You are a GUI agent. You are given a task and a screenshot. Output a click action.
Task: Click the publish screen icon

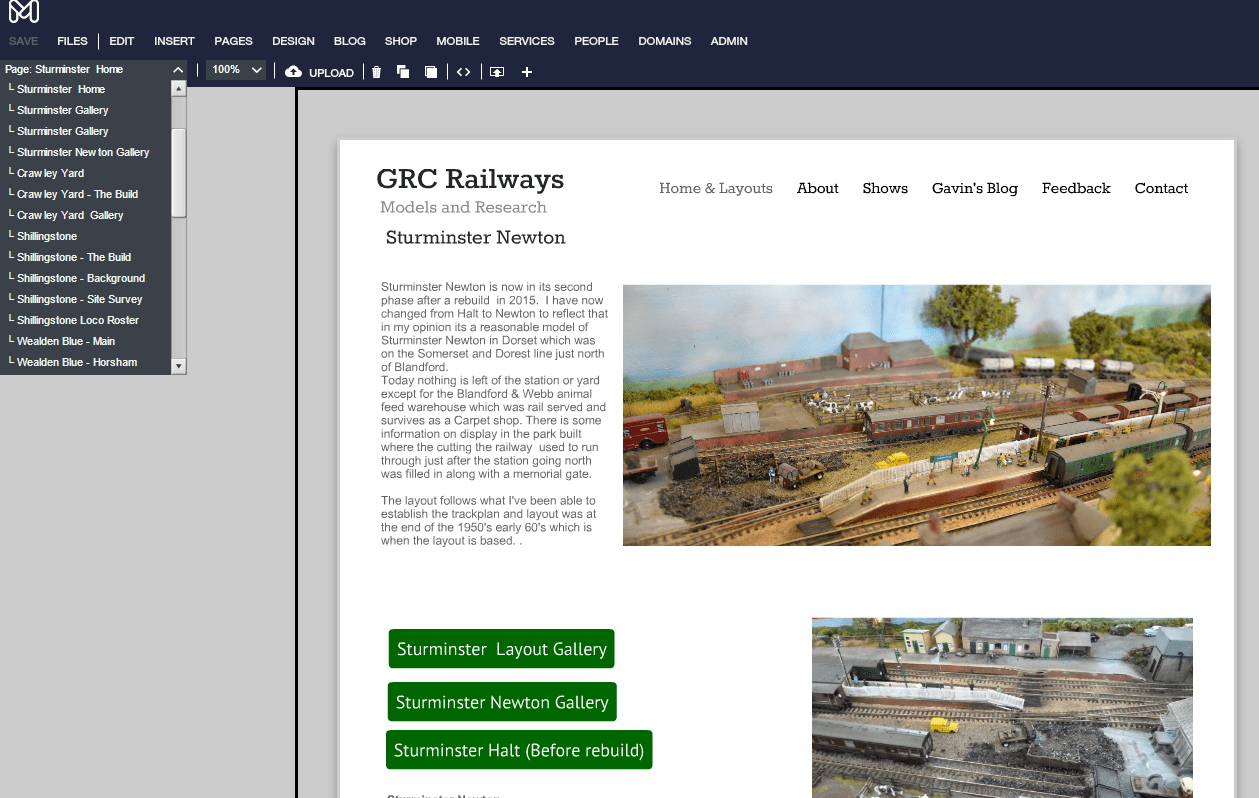click(x=497, y=72)
